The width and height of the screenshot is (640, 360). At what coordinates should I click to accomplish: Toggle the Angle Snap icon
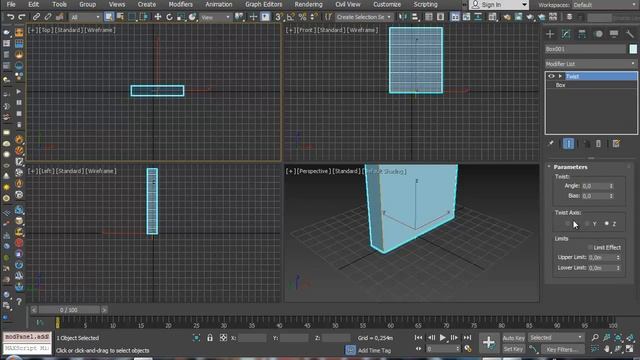(291, 17)
